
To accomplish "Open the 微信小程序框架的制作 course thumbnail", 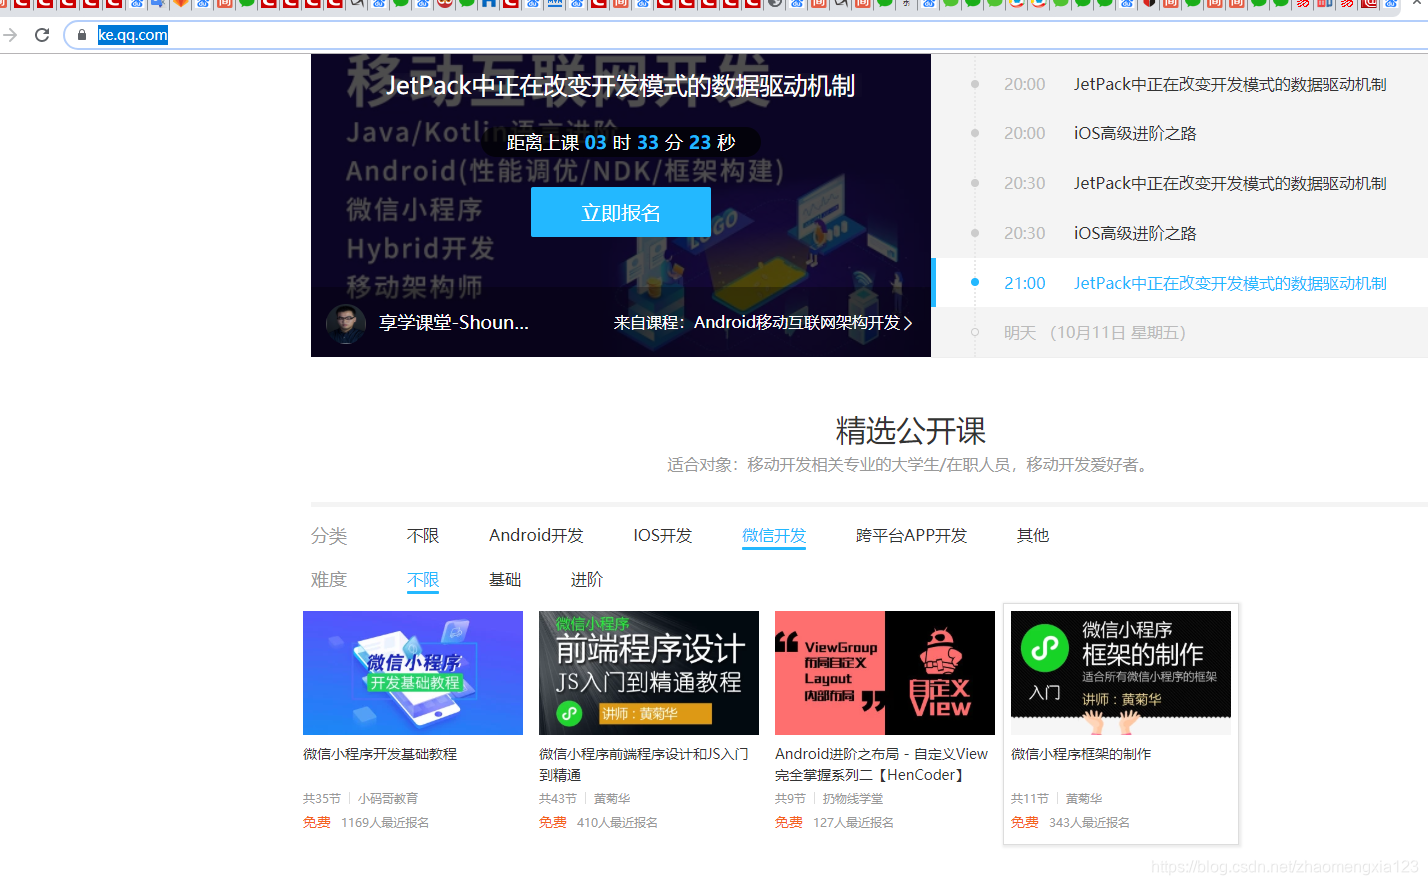I will 1121,673.
